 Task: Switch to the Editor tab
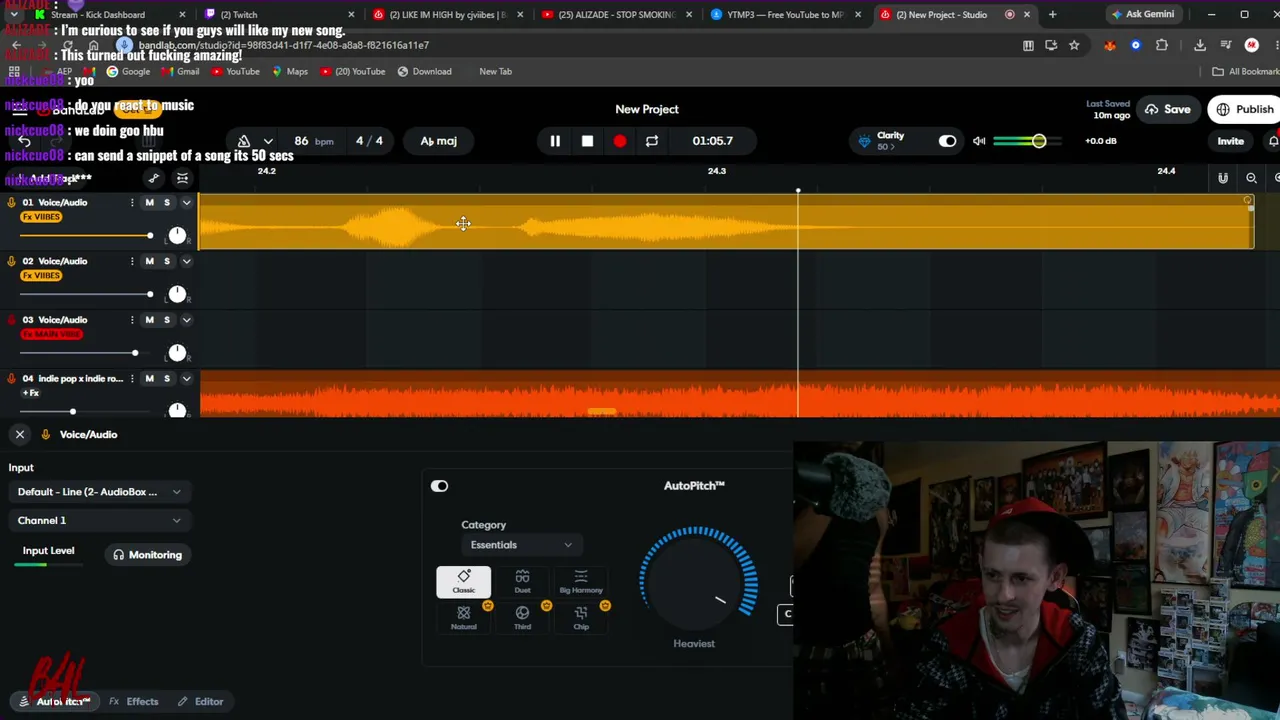click(x=200, y=702)
